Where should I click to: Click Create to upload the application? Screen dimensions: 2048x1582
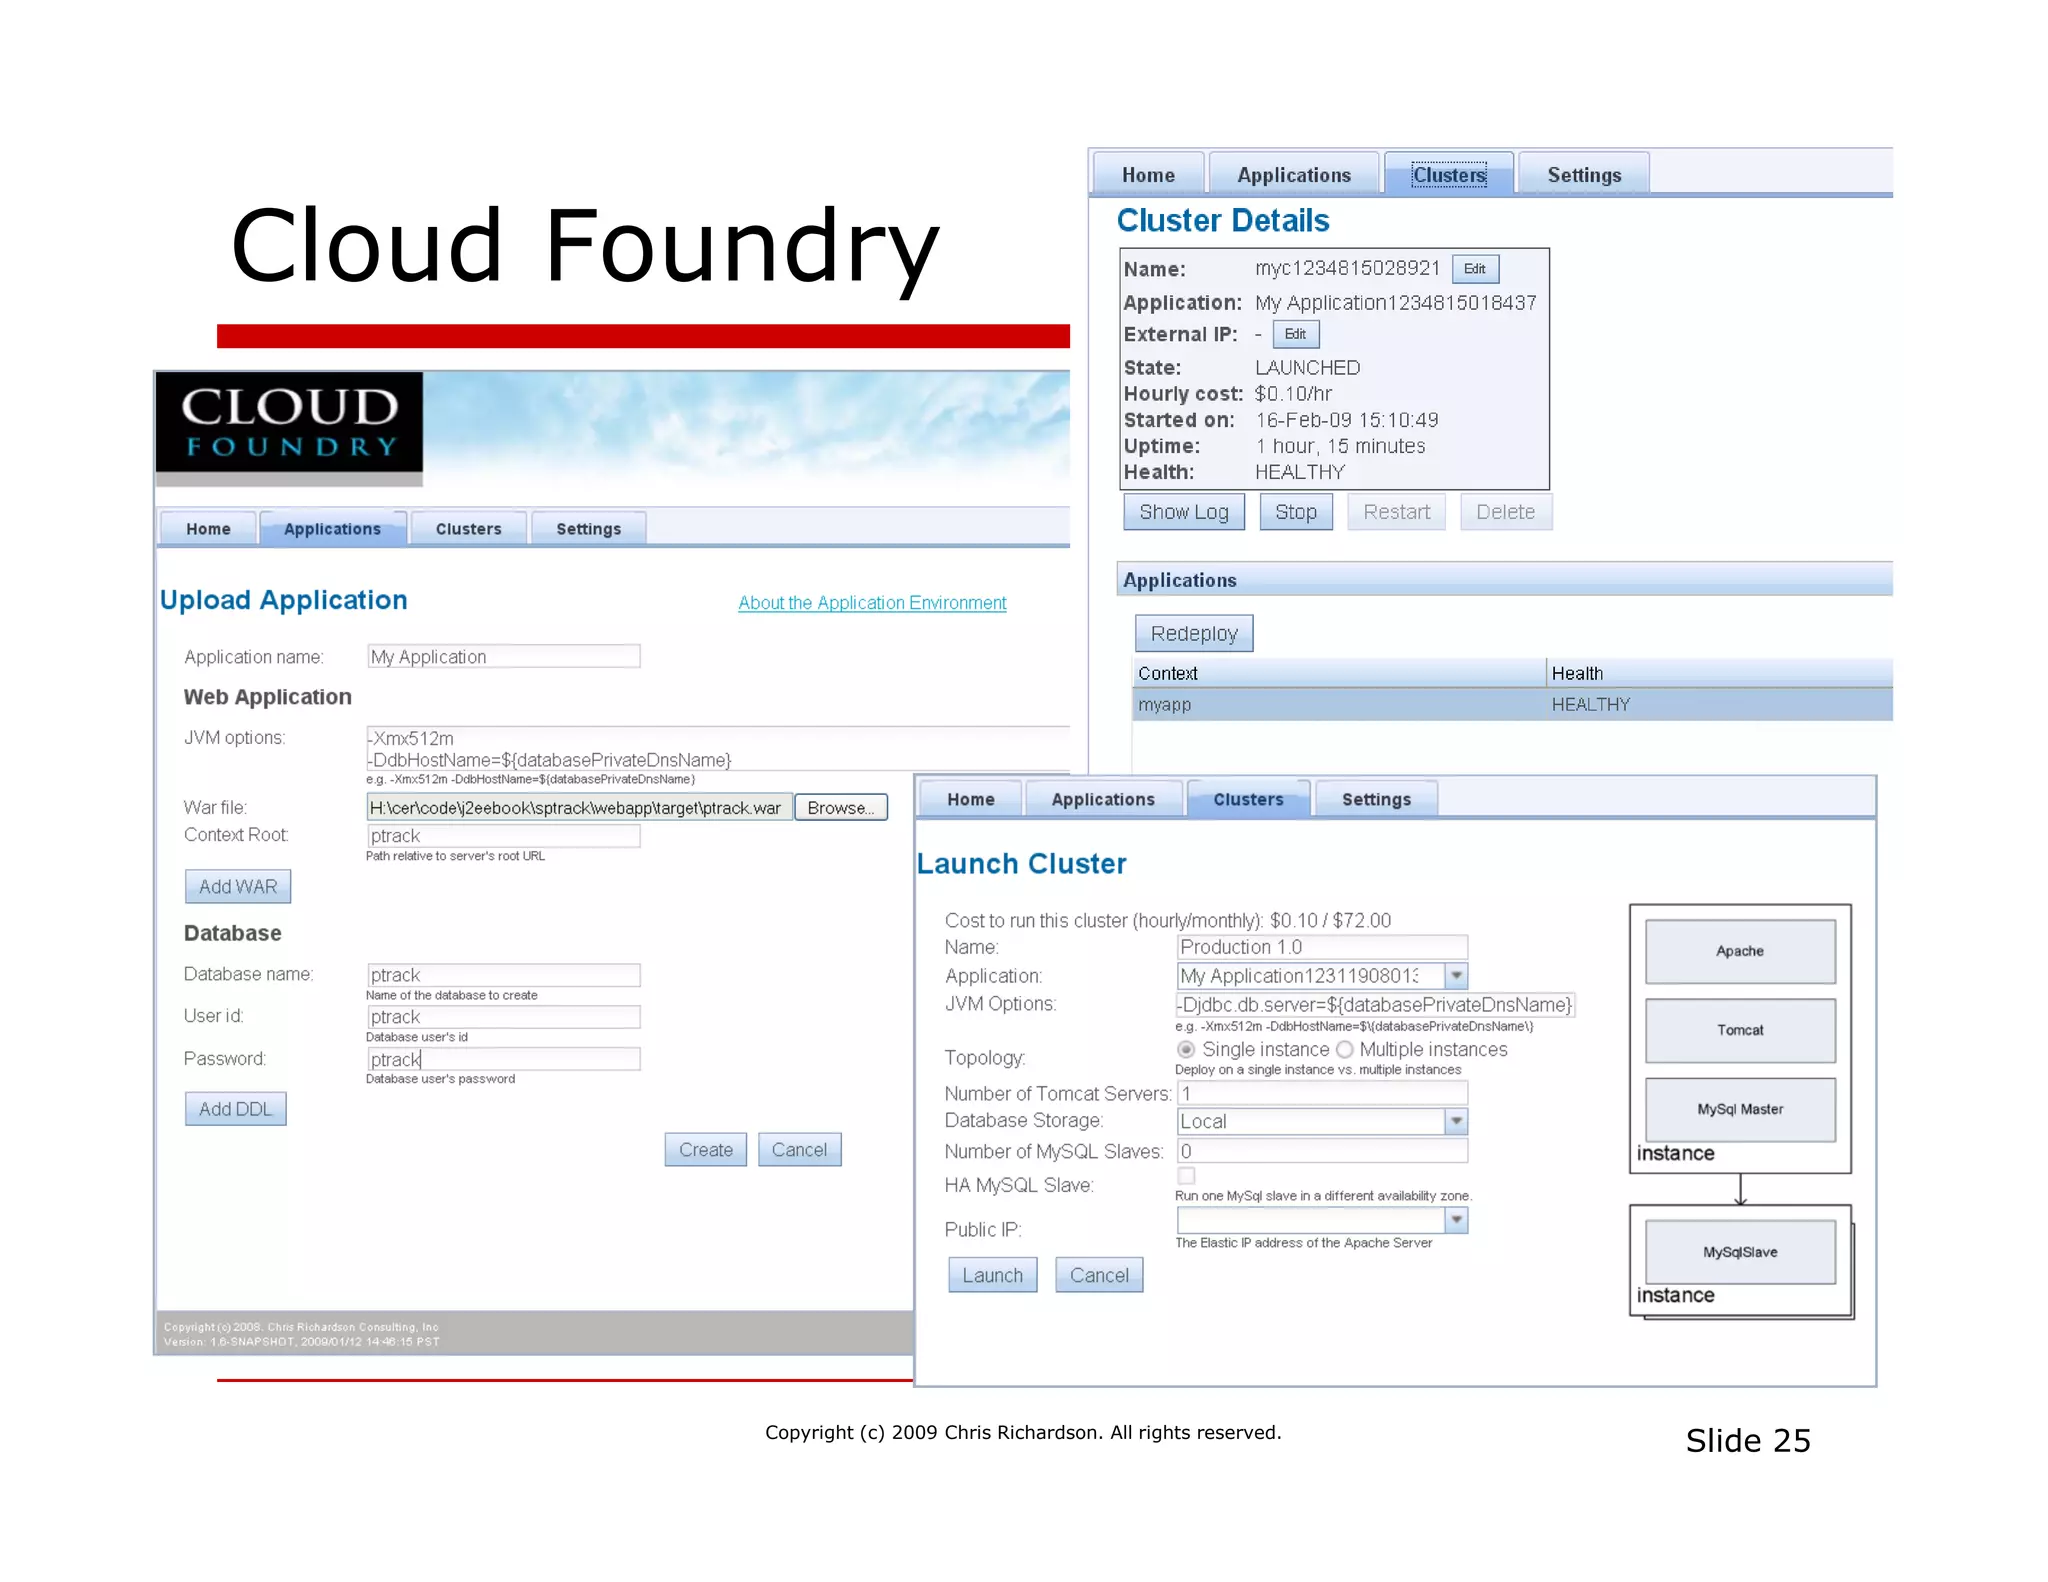[x=706, y=1149]
